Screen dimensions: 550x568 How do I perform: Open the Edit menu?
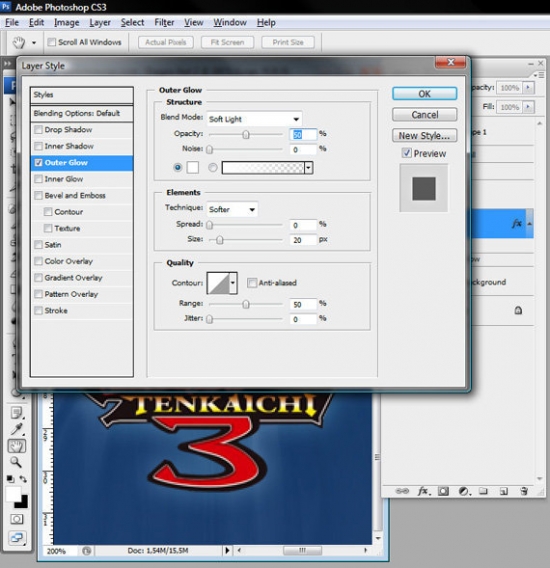point(36,22)
